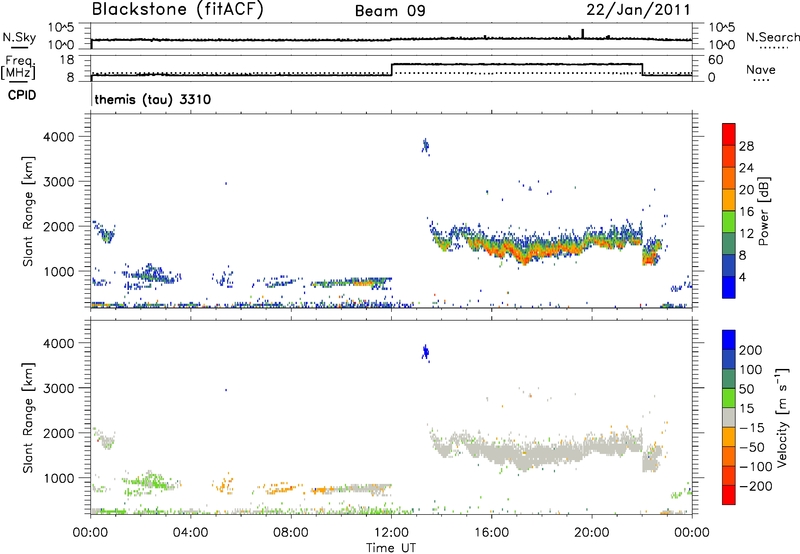Click Slant Range [km] label of velocity panel

tap(28, 418)
